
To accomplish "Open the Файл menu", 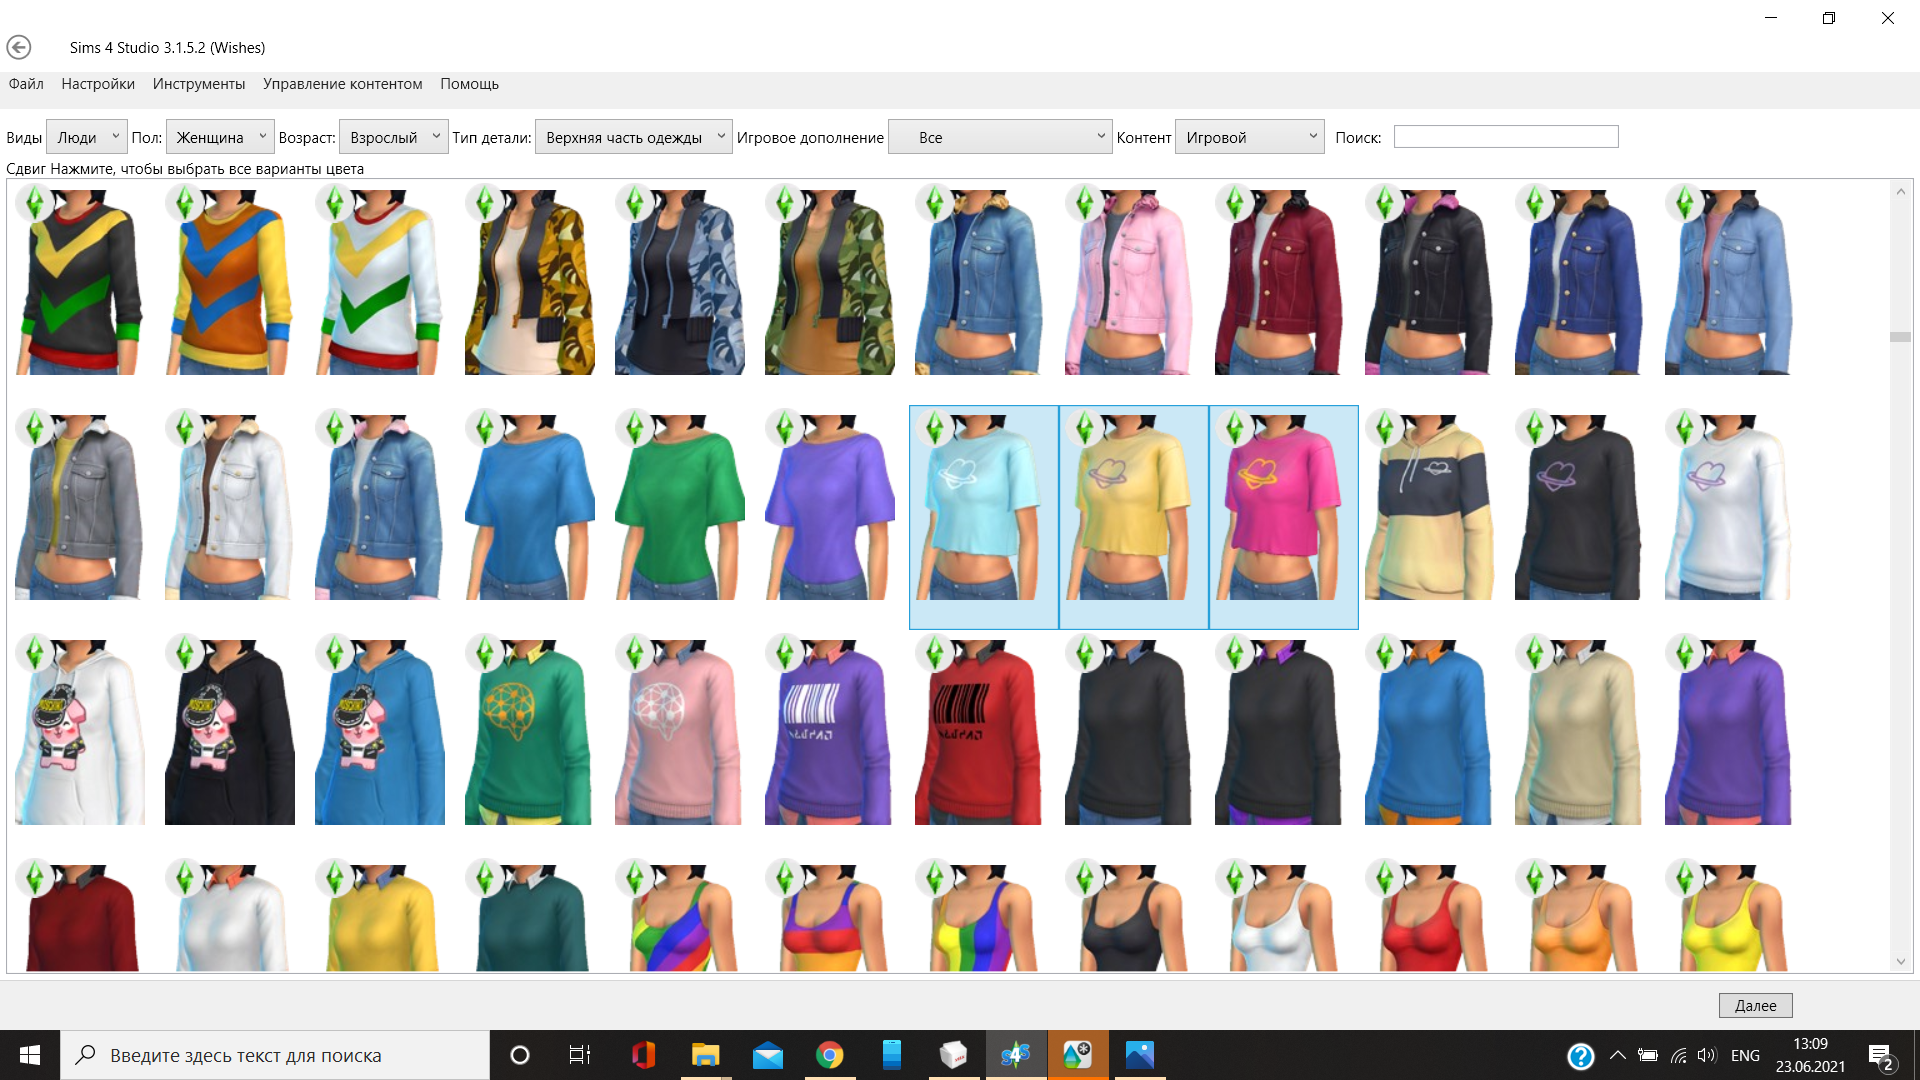I will click(x=26, y=84).
